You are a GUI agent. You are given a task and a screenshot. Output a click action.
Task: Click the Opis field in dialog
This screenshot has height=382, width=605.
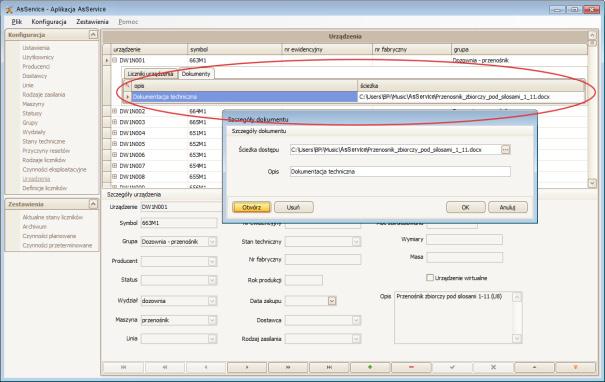coord(400,171)
